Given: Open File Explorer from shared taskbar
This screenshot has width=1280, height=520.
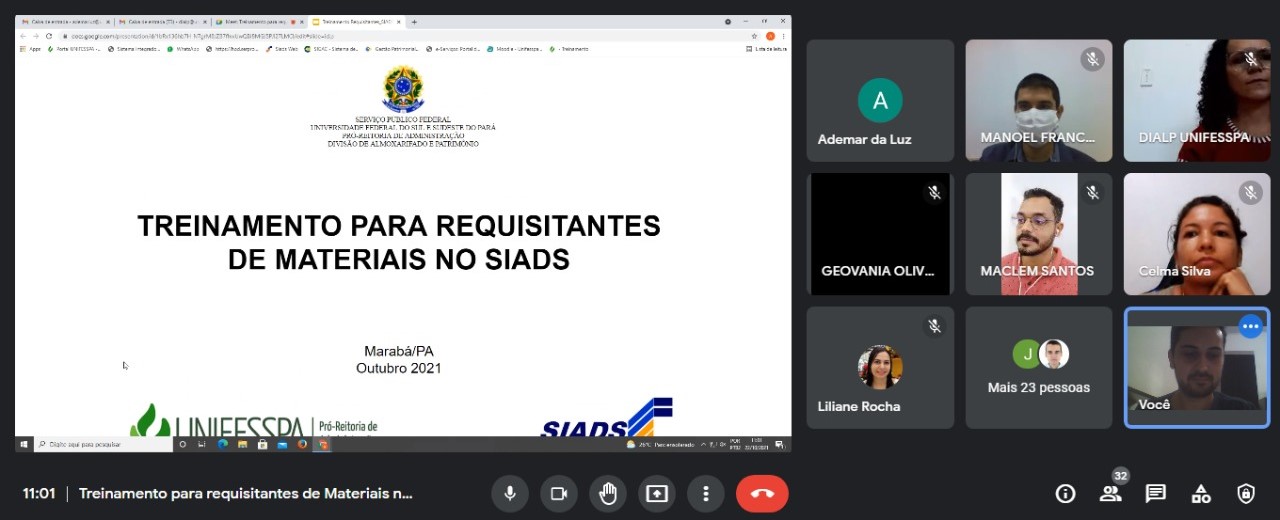Looking at the screenshot, I should click(242, 444).
